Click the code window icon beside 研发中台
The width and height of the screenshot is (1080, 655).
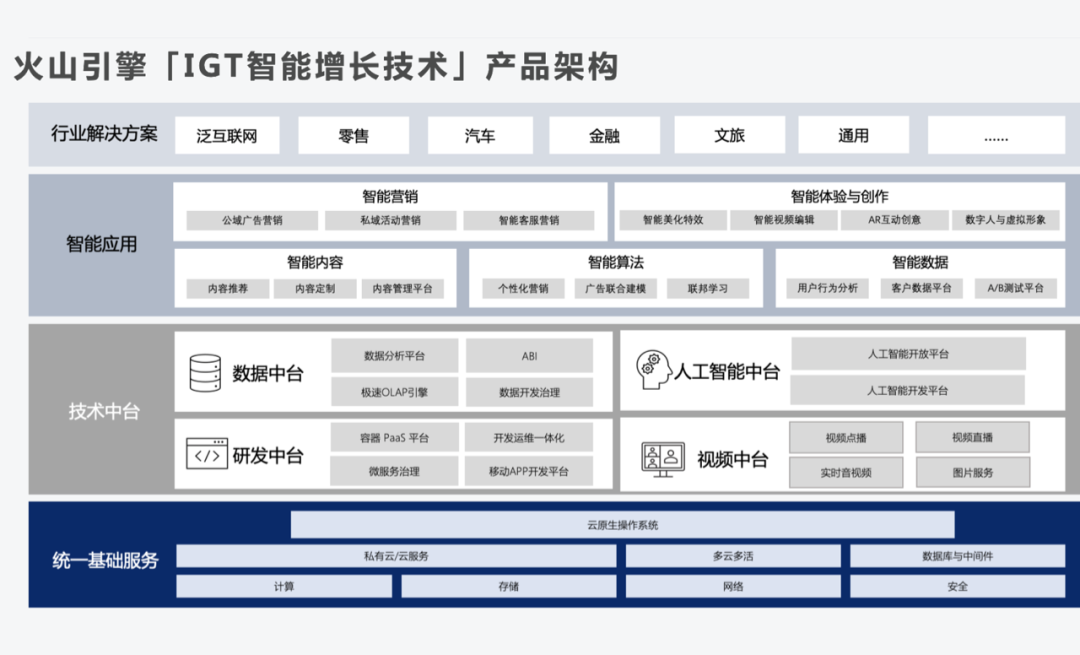click(x=207, y=454)
